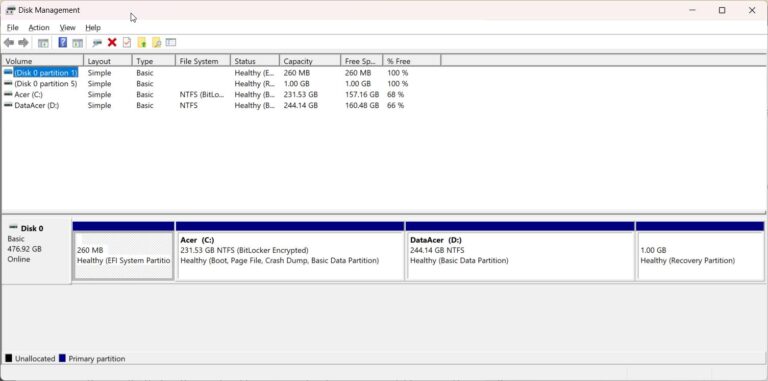Click the drive icon beside DataAcer (D:) row
This screenshot has width=768, height=381.
point(8,105)
